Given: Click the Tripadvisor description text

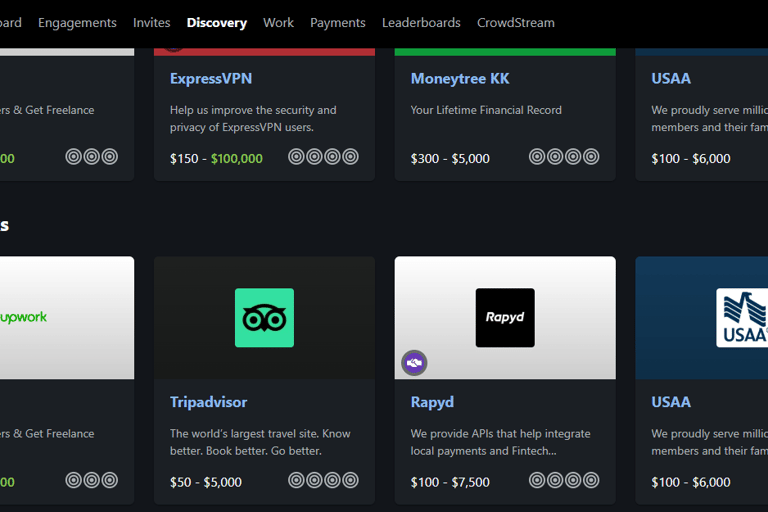Looking at the screenshot, I should 260,442.
